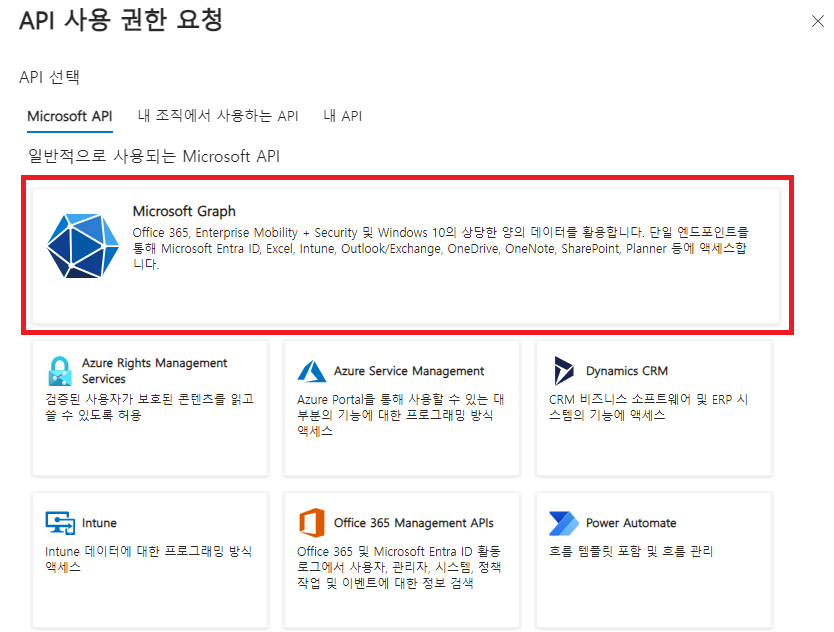Open the Intune title label
Image resolution: width=834 pixels, height=632 pixels.
[x=100, y=523]
